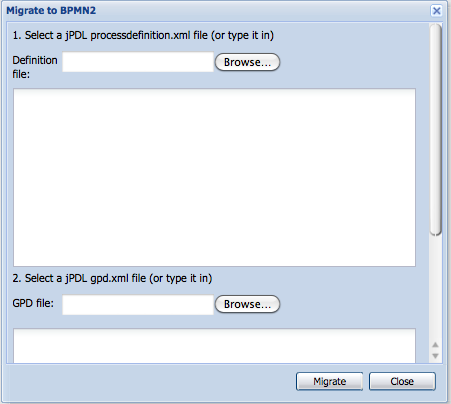
Task: Click the Browse button for Definition file
Action: point(247,62)
